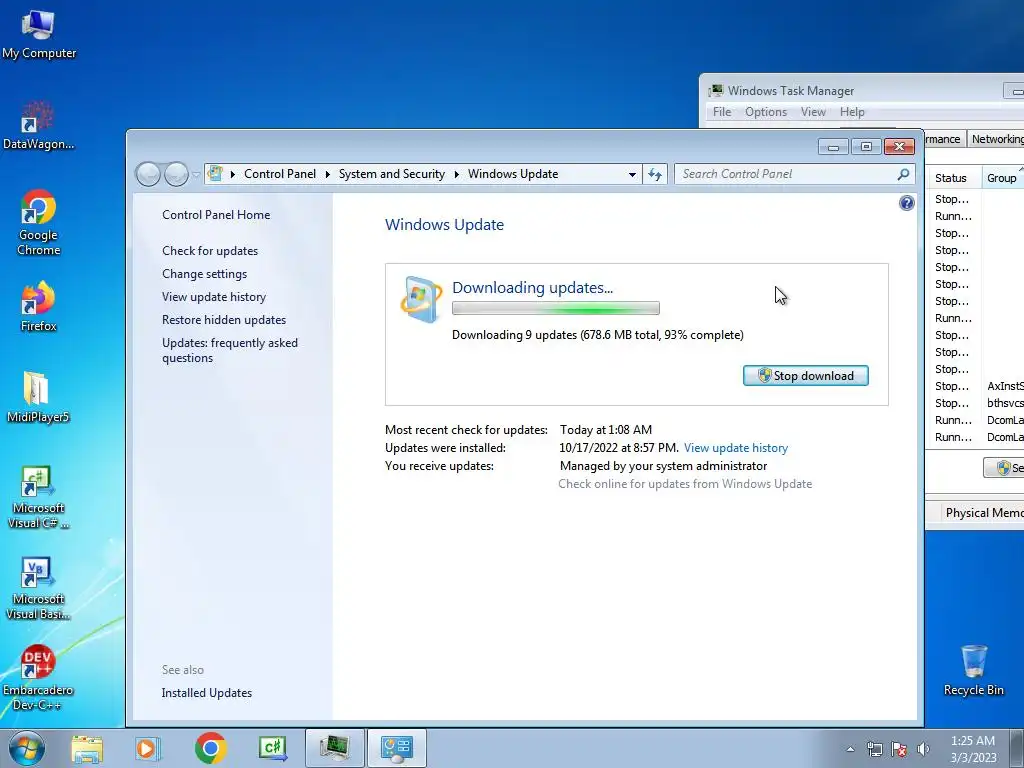Open View update history in sidebar
The width and height of the screenshot is (1024, 768).
point(214,296)
